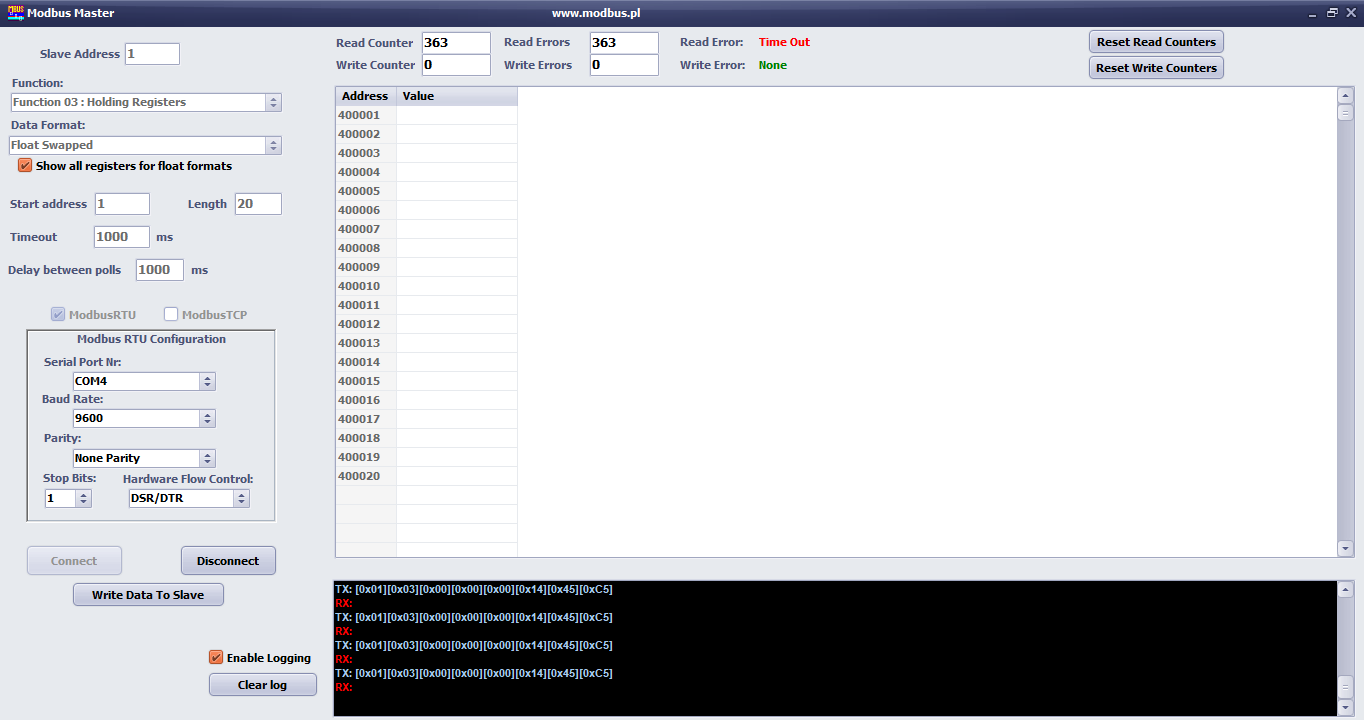Viewport: 1364px width, 720px height.
Task: Restore the window with title bar restore button
Action: coord(1332,13)
